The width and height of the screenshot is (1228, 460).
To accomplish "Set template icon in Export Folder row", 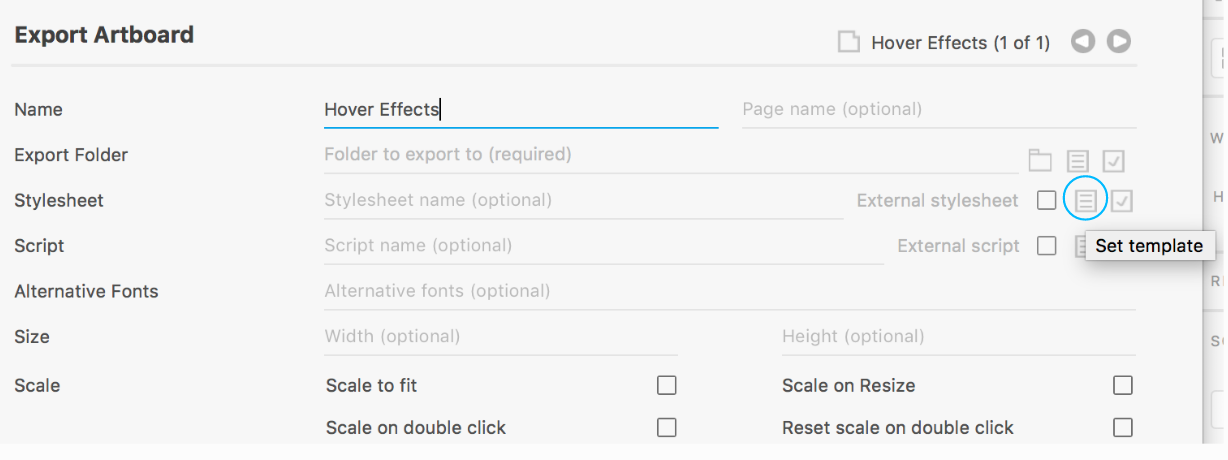I will click(1077, 160).
